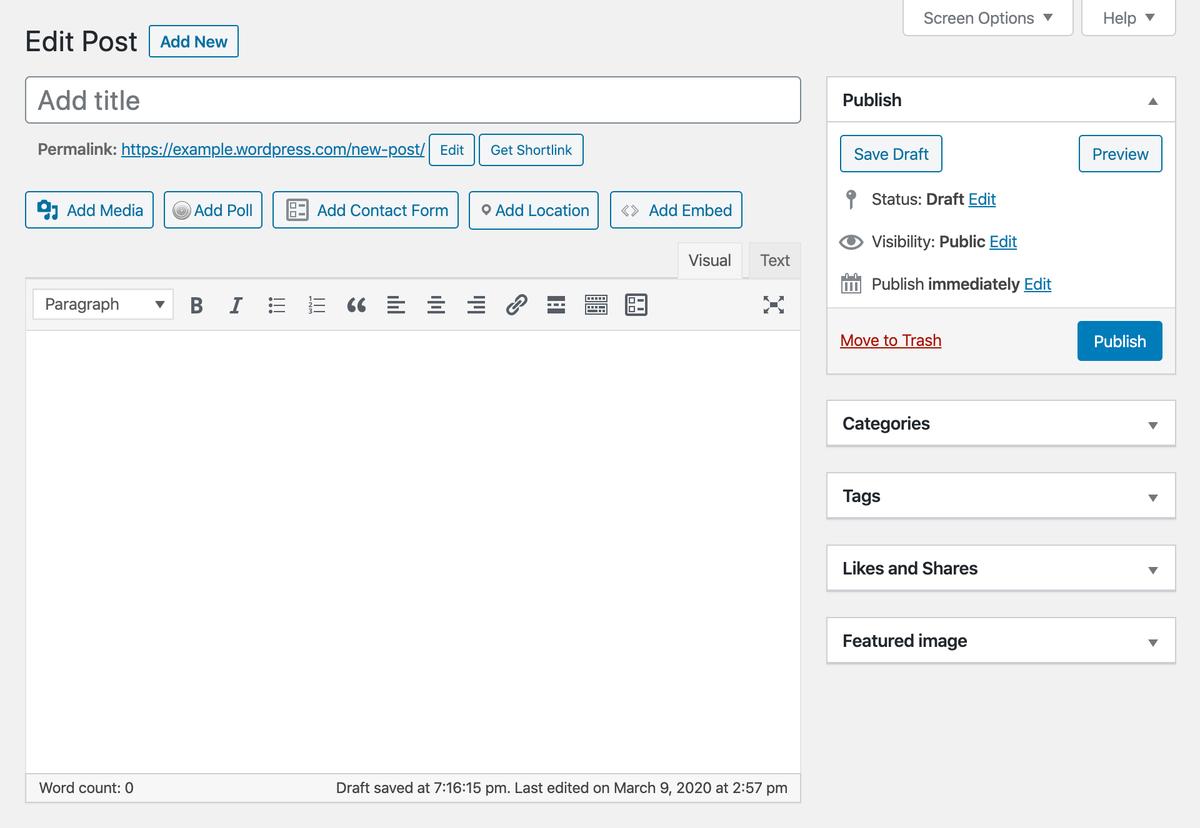The image size is (1200, 828).
Task: Switch to the Text editor tab
Action: point(774,260)
